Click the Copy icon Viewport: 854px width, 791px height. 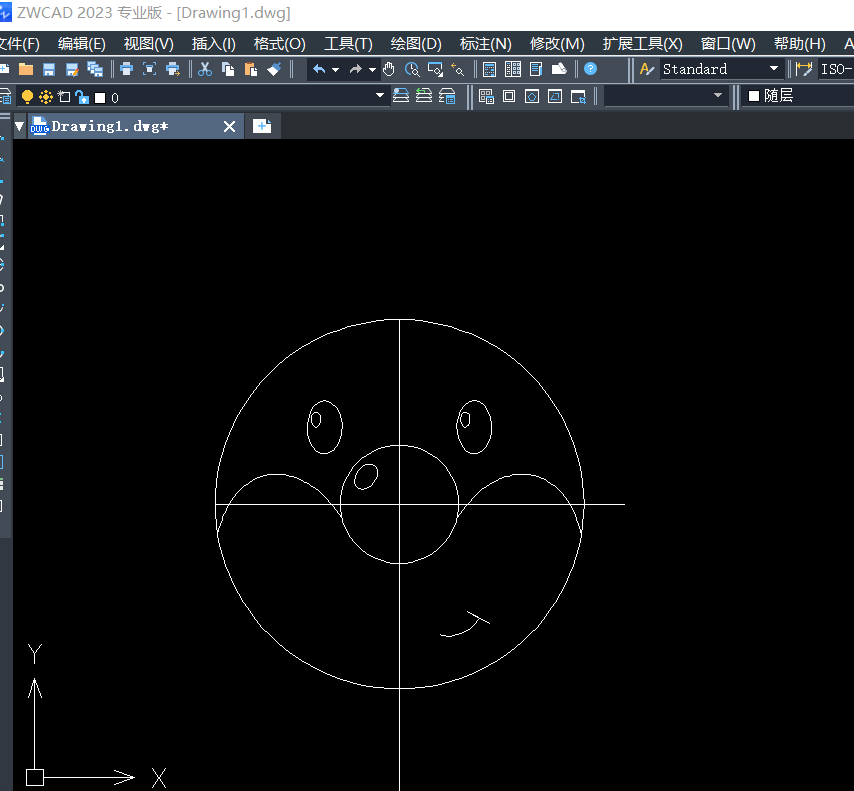click(228, 69)
